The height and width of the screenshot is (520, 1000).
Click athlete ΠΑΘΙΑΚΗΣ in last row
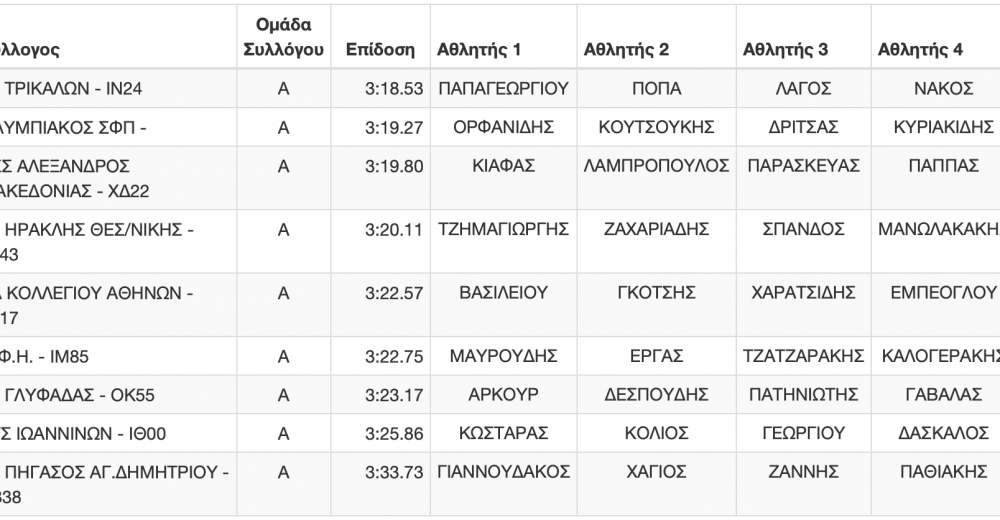[944, 472]
